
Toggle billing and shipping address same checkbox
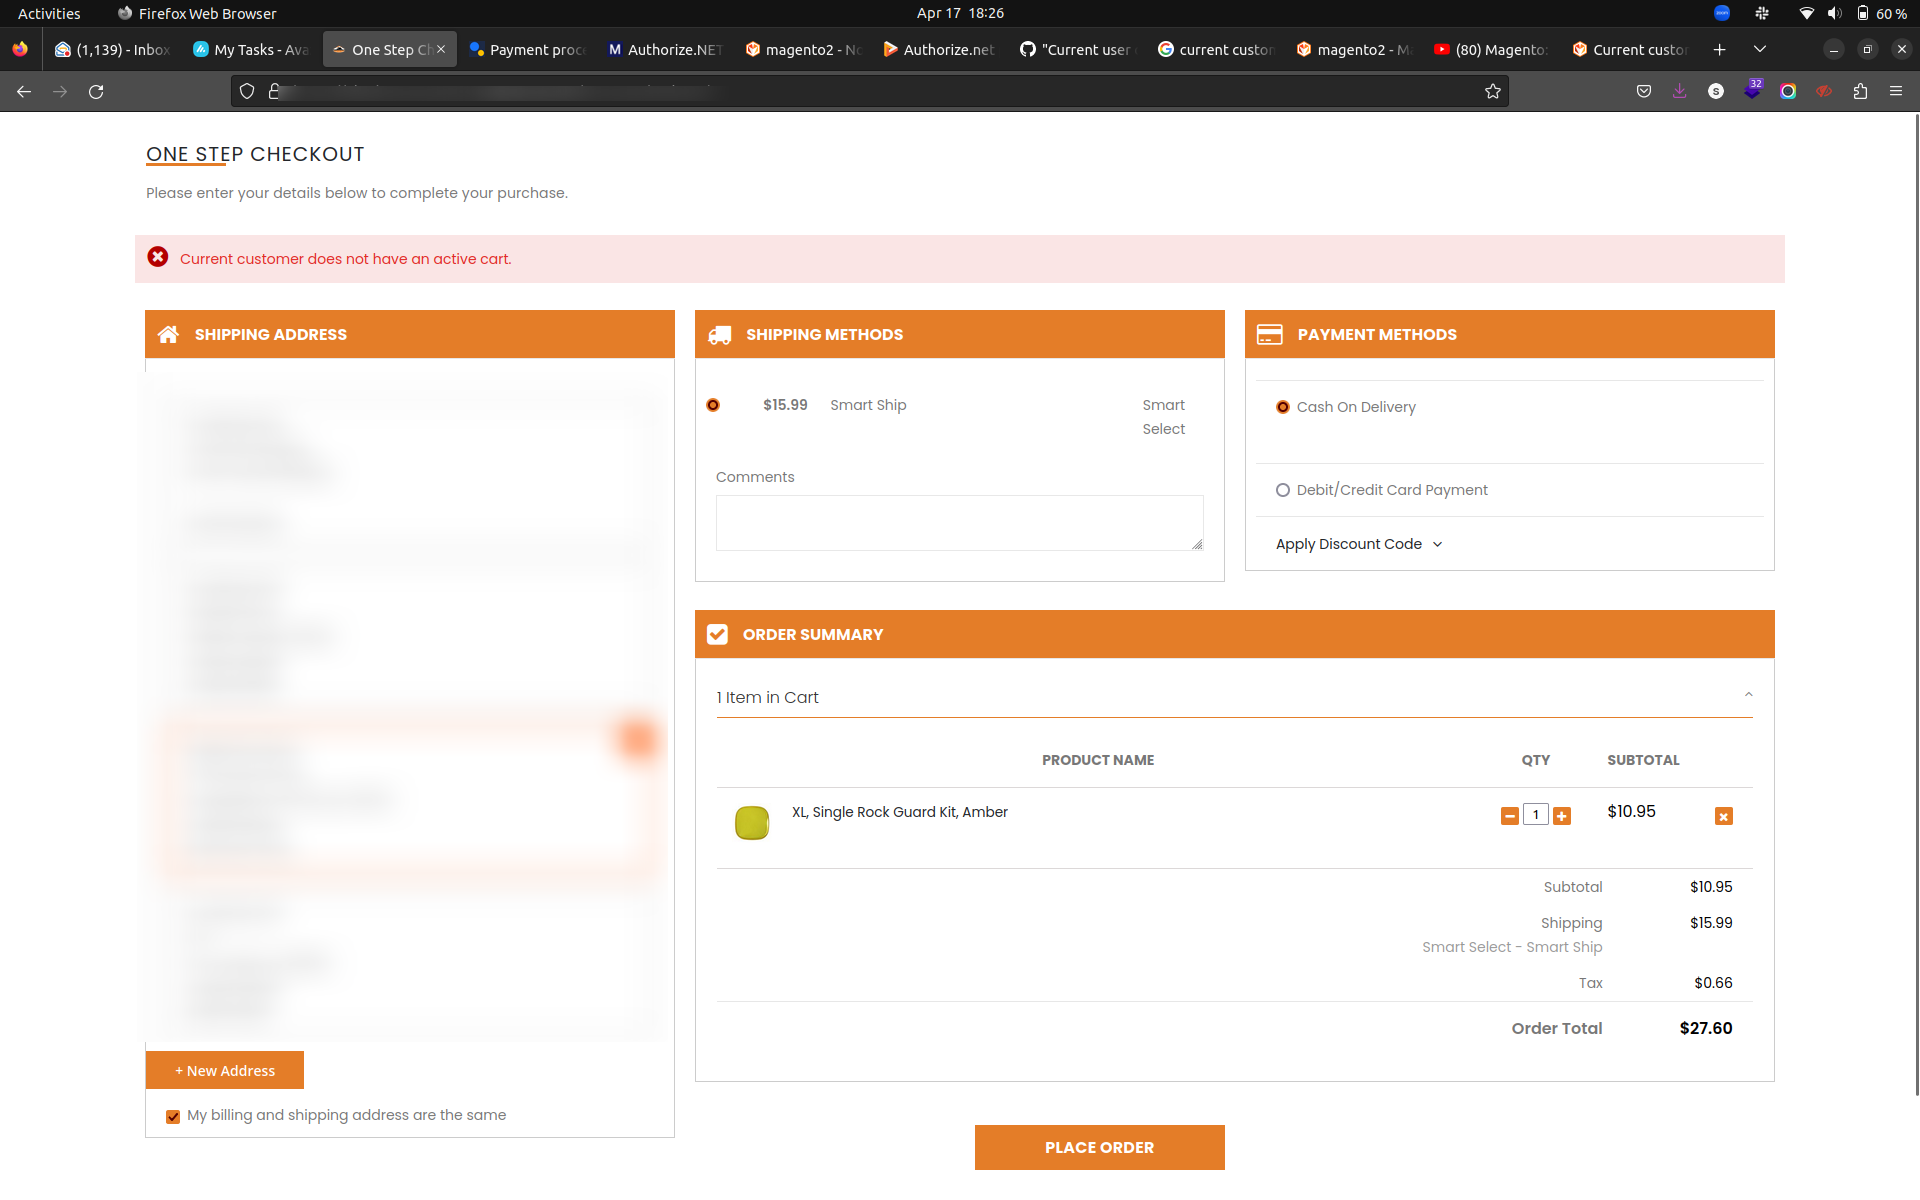(x=173, y=1116)
